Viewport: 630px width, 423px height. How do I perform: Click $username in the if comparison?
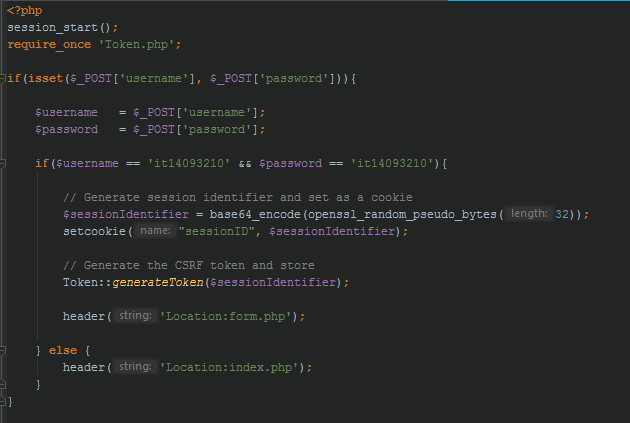[87, 163]
